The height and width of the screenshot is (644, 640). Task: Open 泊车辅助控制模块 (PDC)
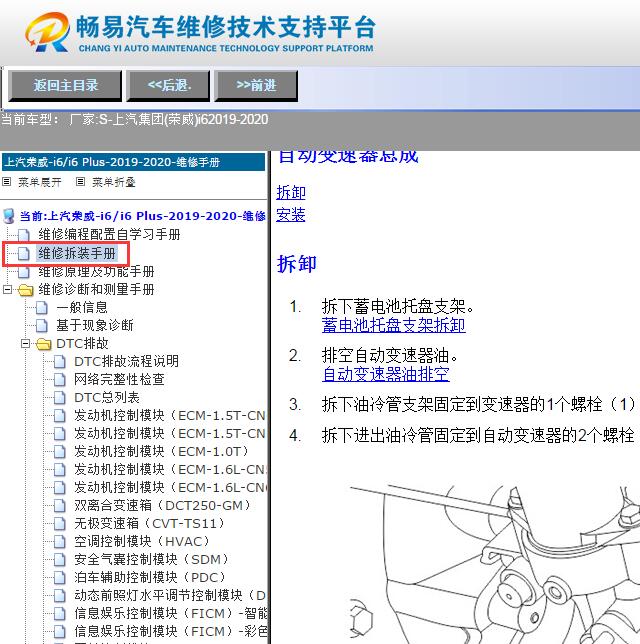pyautogui.click(x=150, y=577)
